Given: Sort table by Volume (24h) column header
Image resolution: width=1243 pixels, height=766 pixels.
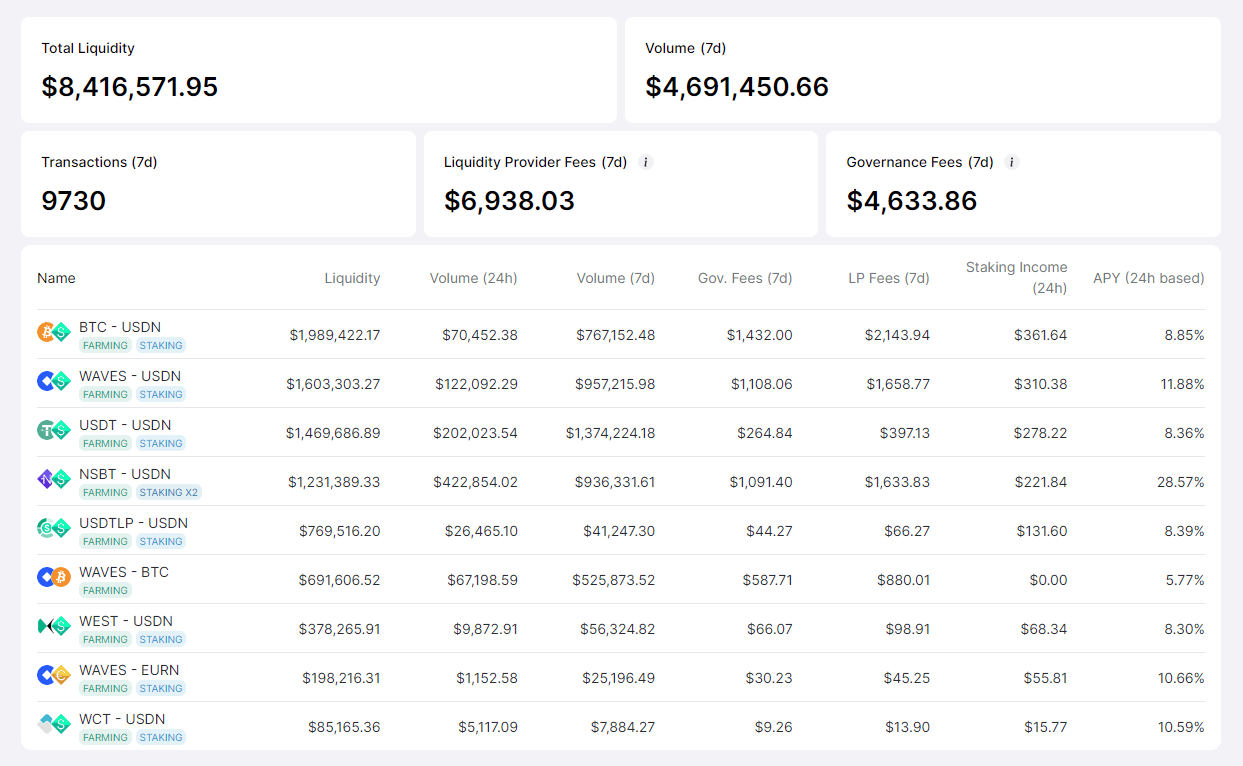Looking at the screenshot, I should point(474,278).
